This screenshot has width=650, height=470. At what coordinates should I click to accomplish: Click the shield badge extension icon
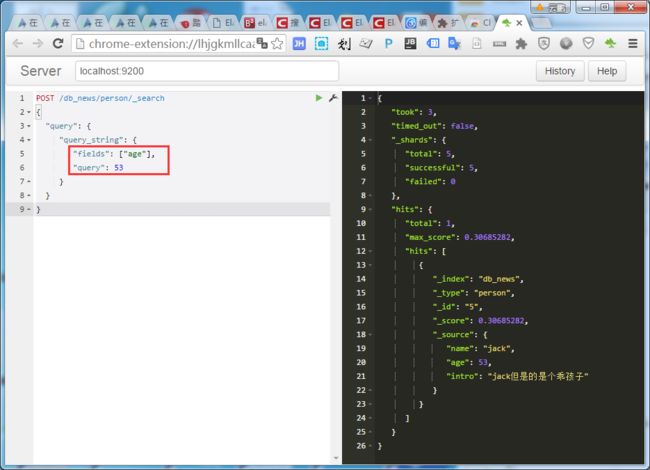(543, 44)
